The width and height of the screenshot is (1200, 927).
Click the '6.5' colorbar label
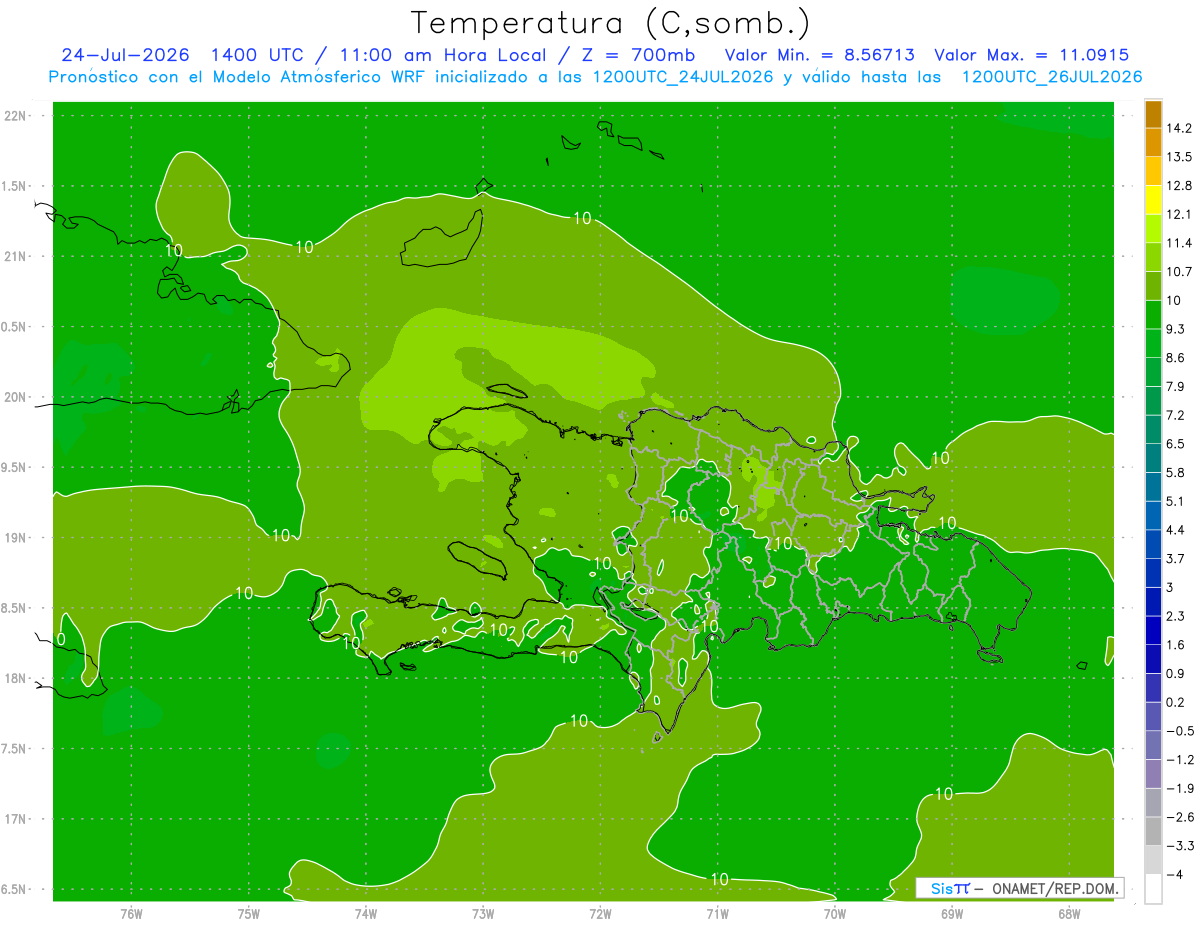pyautogui.click(x=1175, y=444)
